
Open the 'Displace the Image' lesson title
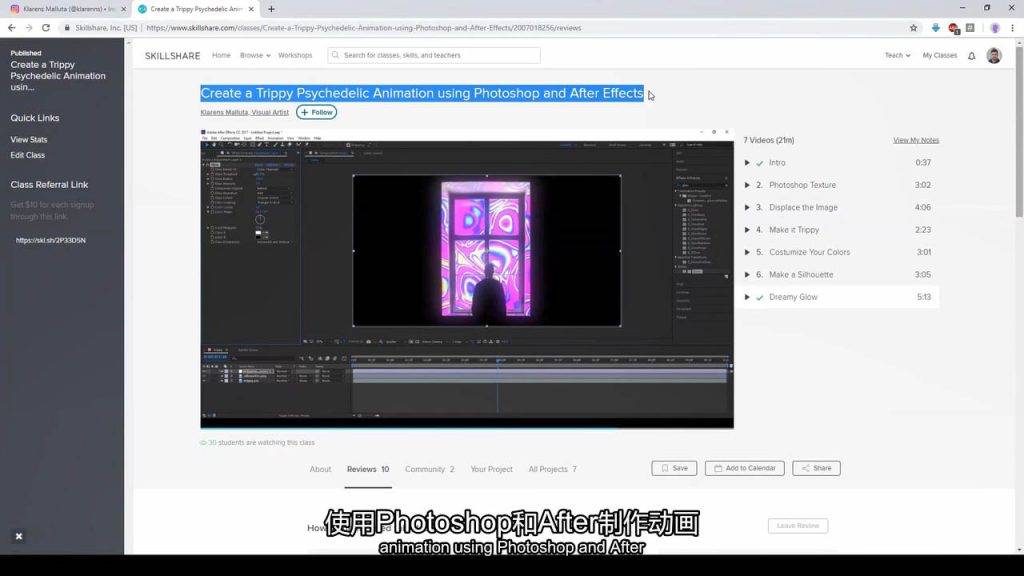[803, 208]
